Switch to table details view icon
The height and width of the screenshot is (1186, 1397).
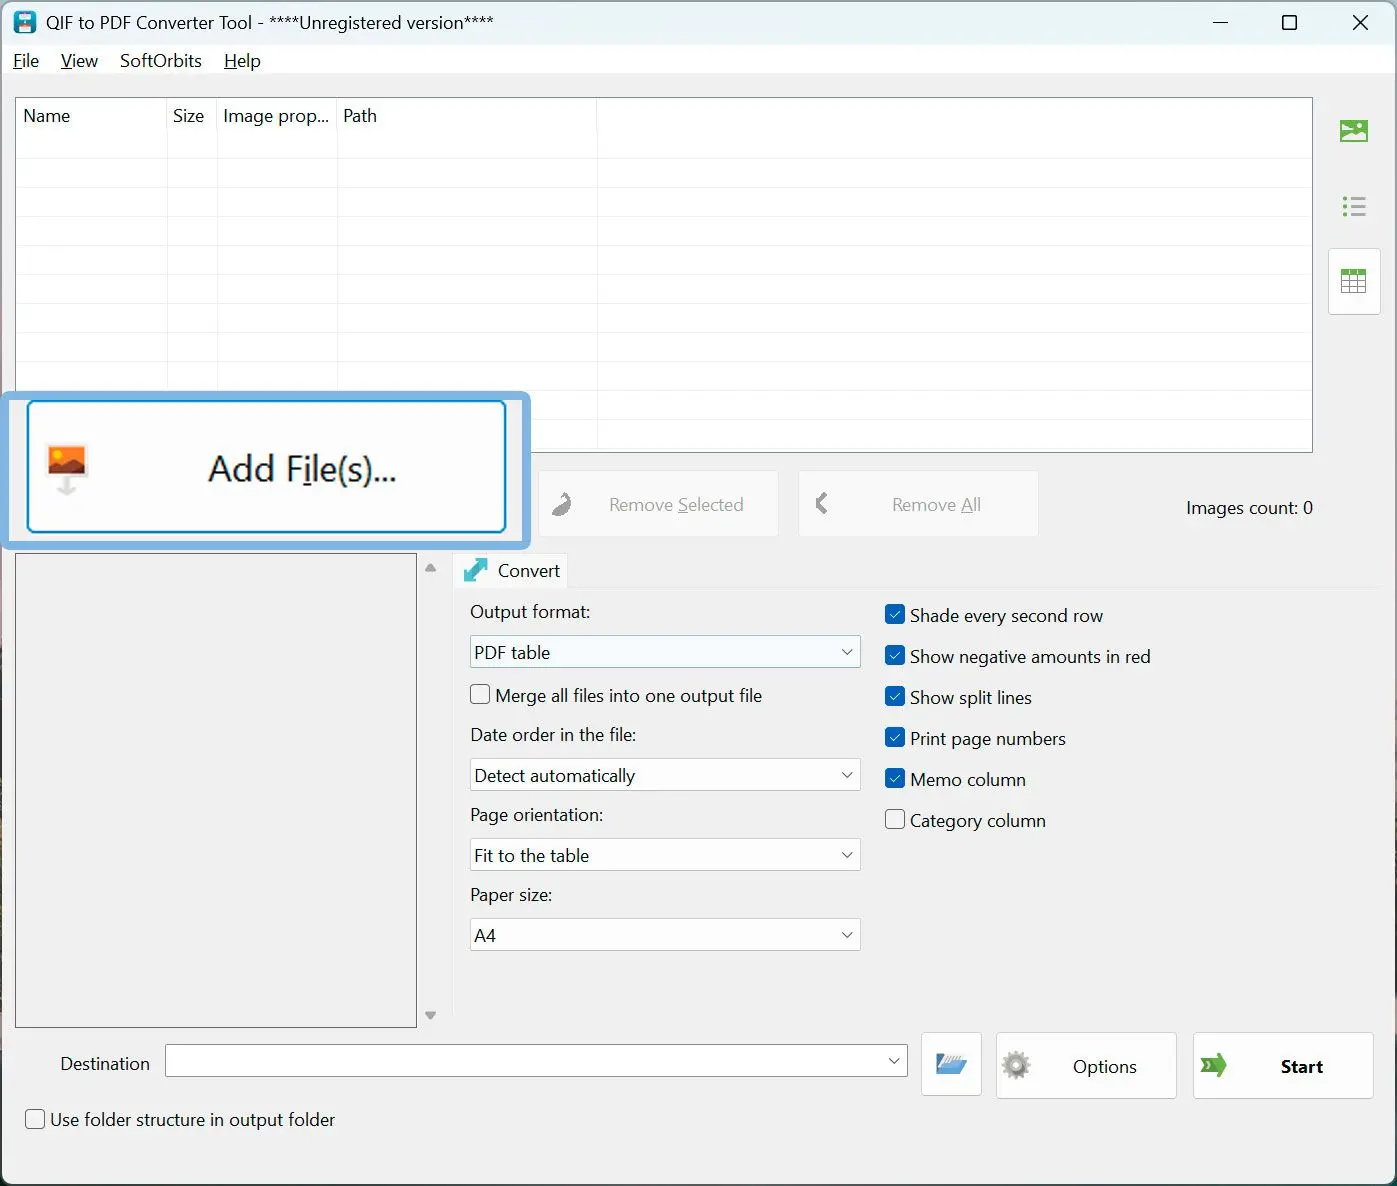[1354, 281]
